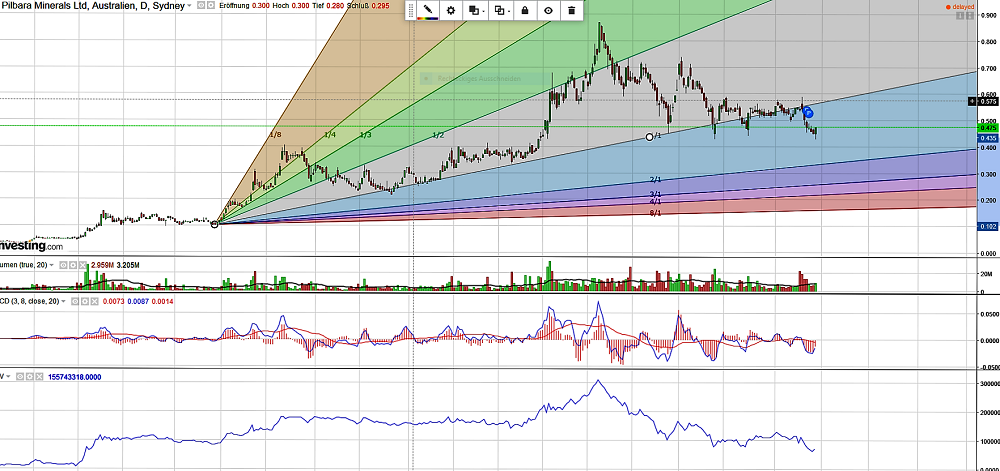Click the left pane control icon under delayed
The image size is (1000, 471).
[959, 17]
